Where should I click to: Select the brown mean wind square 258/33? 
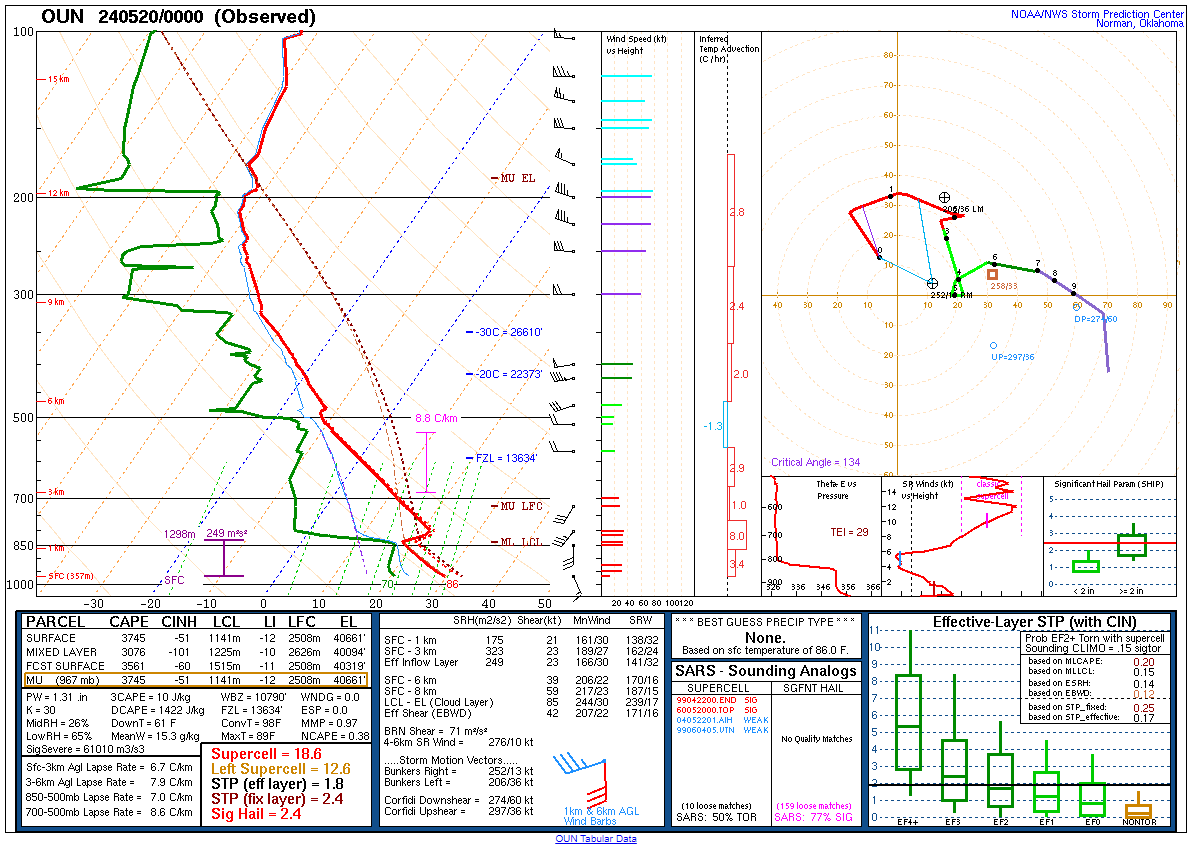[992, 274]
